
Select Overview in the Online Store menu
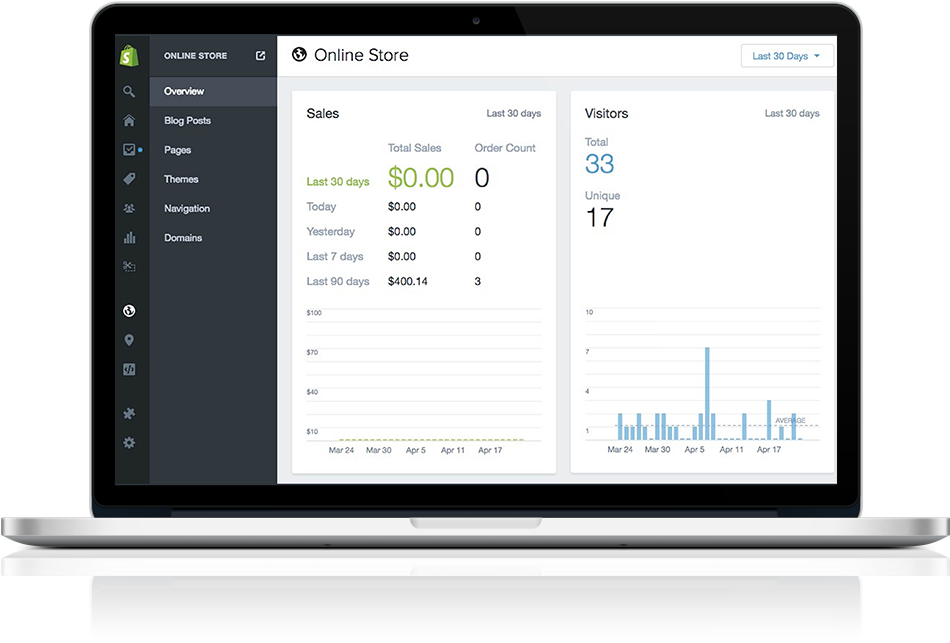[184, 91]
